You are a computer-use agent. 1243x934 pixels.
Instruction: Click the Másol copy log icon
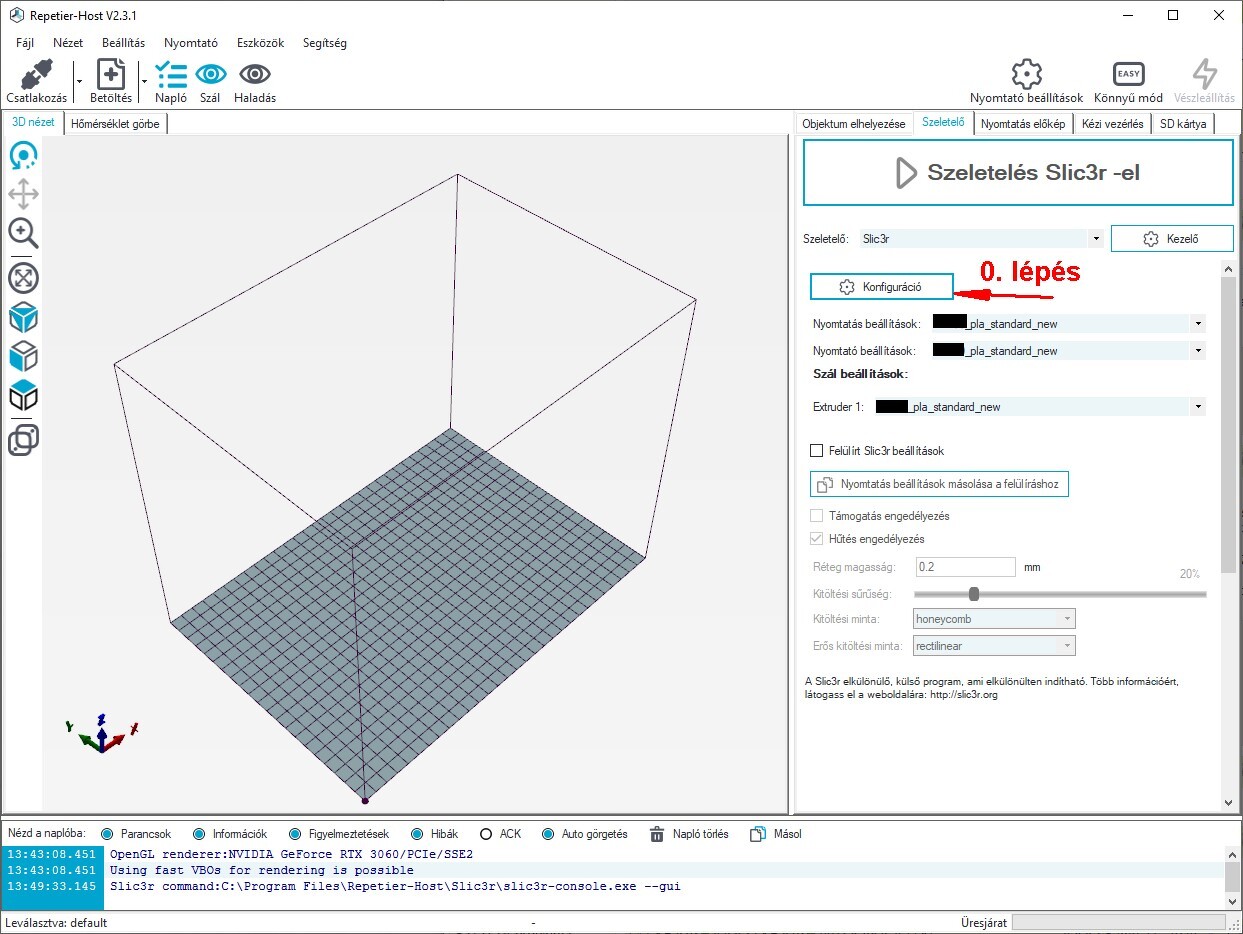[x=758, y=834]
